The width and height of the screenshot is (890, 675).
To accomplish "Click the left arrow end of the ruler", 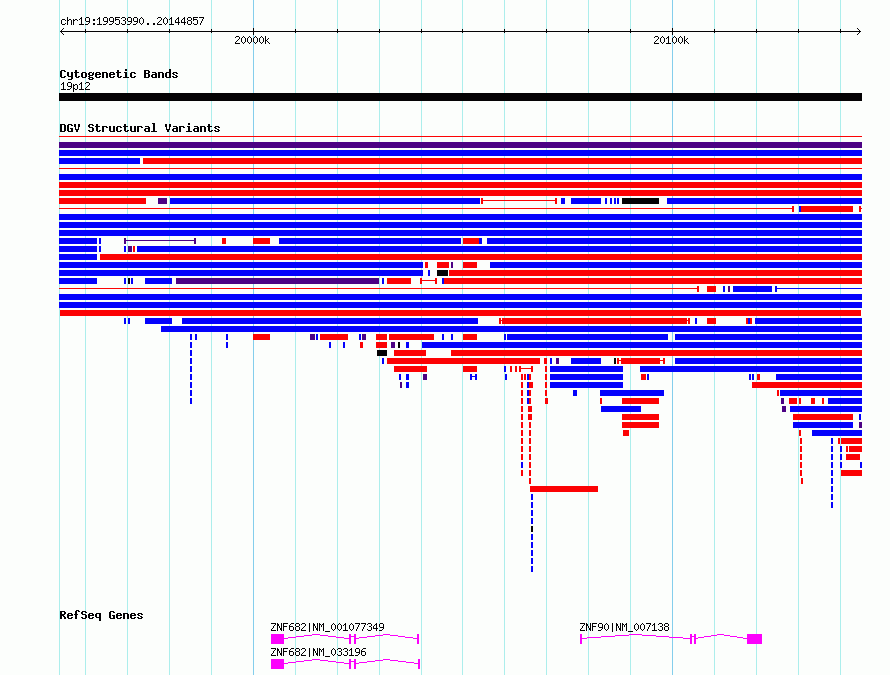I will point(62,32).
